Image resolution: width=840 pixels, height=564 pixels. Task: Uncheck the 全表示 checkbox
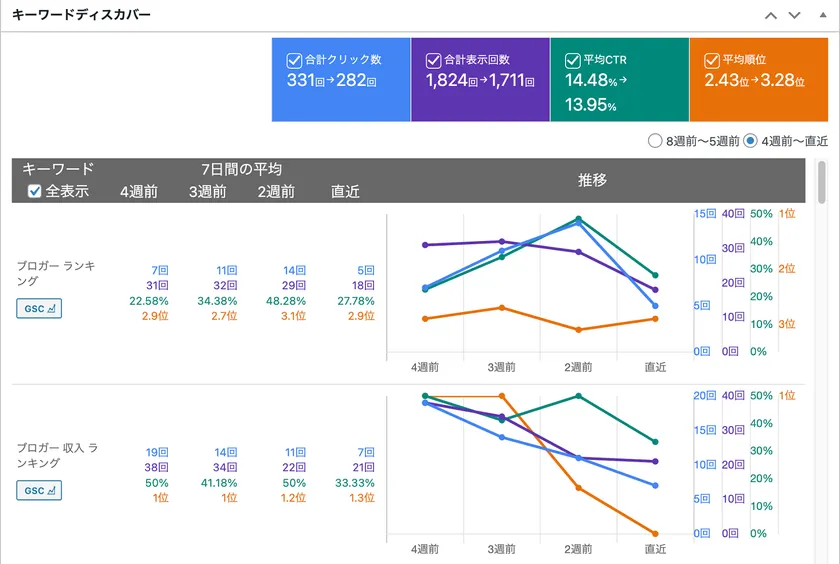coord(35,191)
